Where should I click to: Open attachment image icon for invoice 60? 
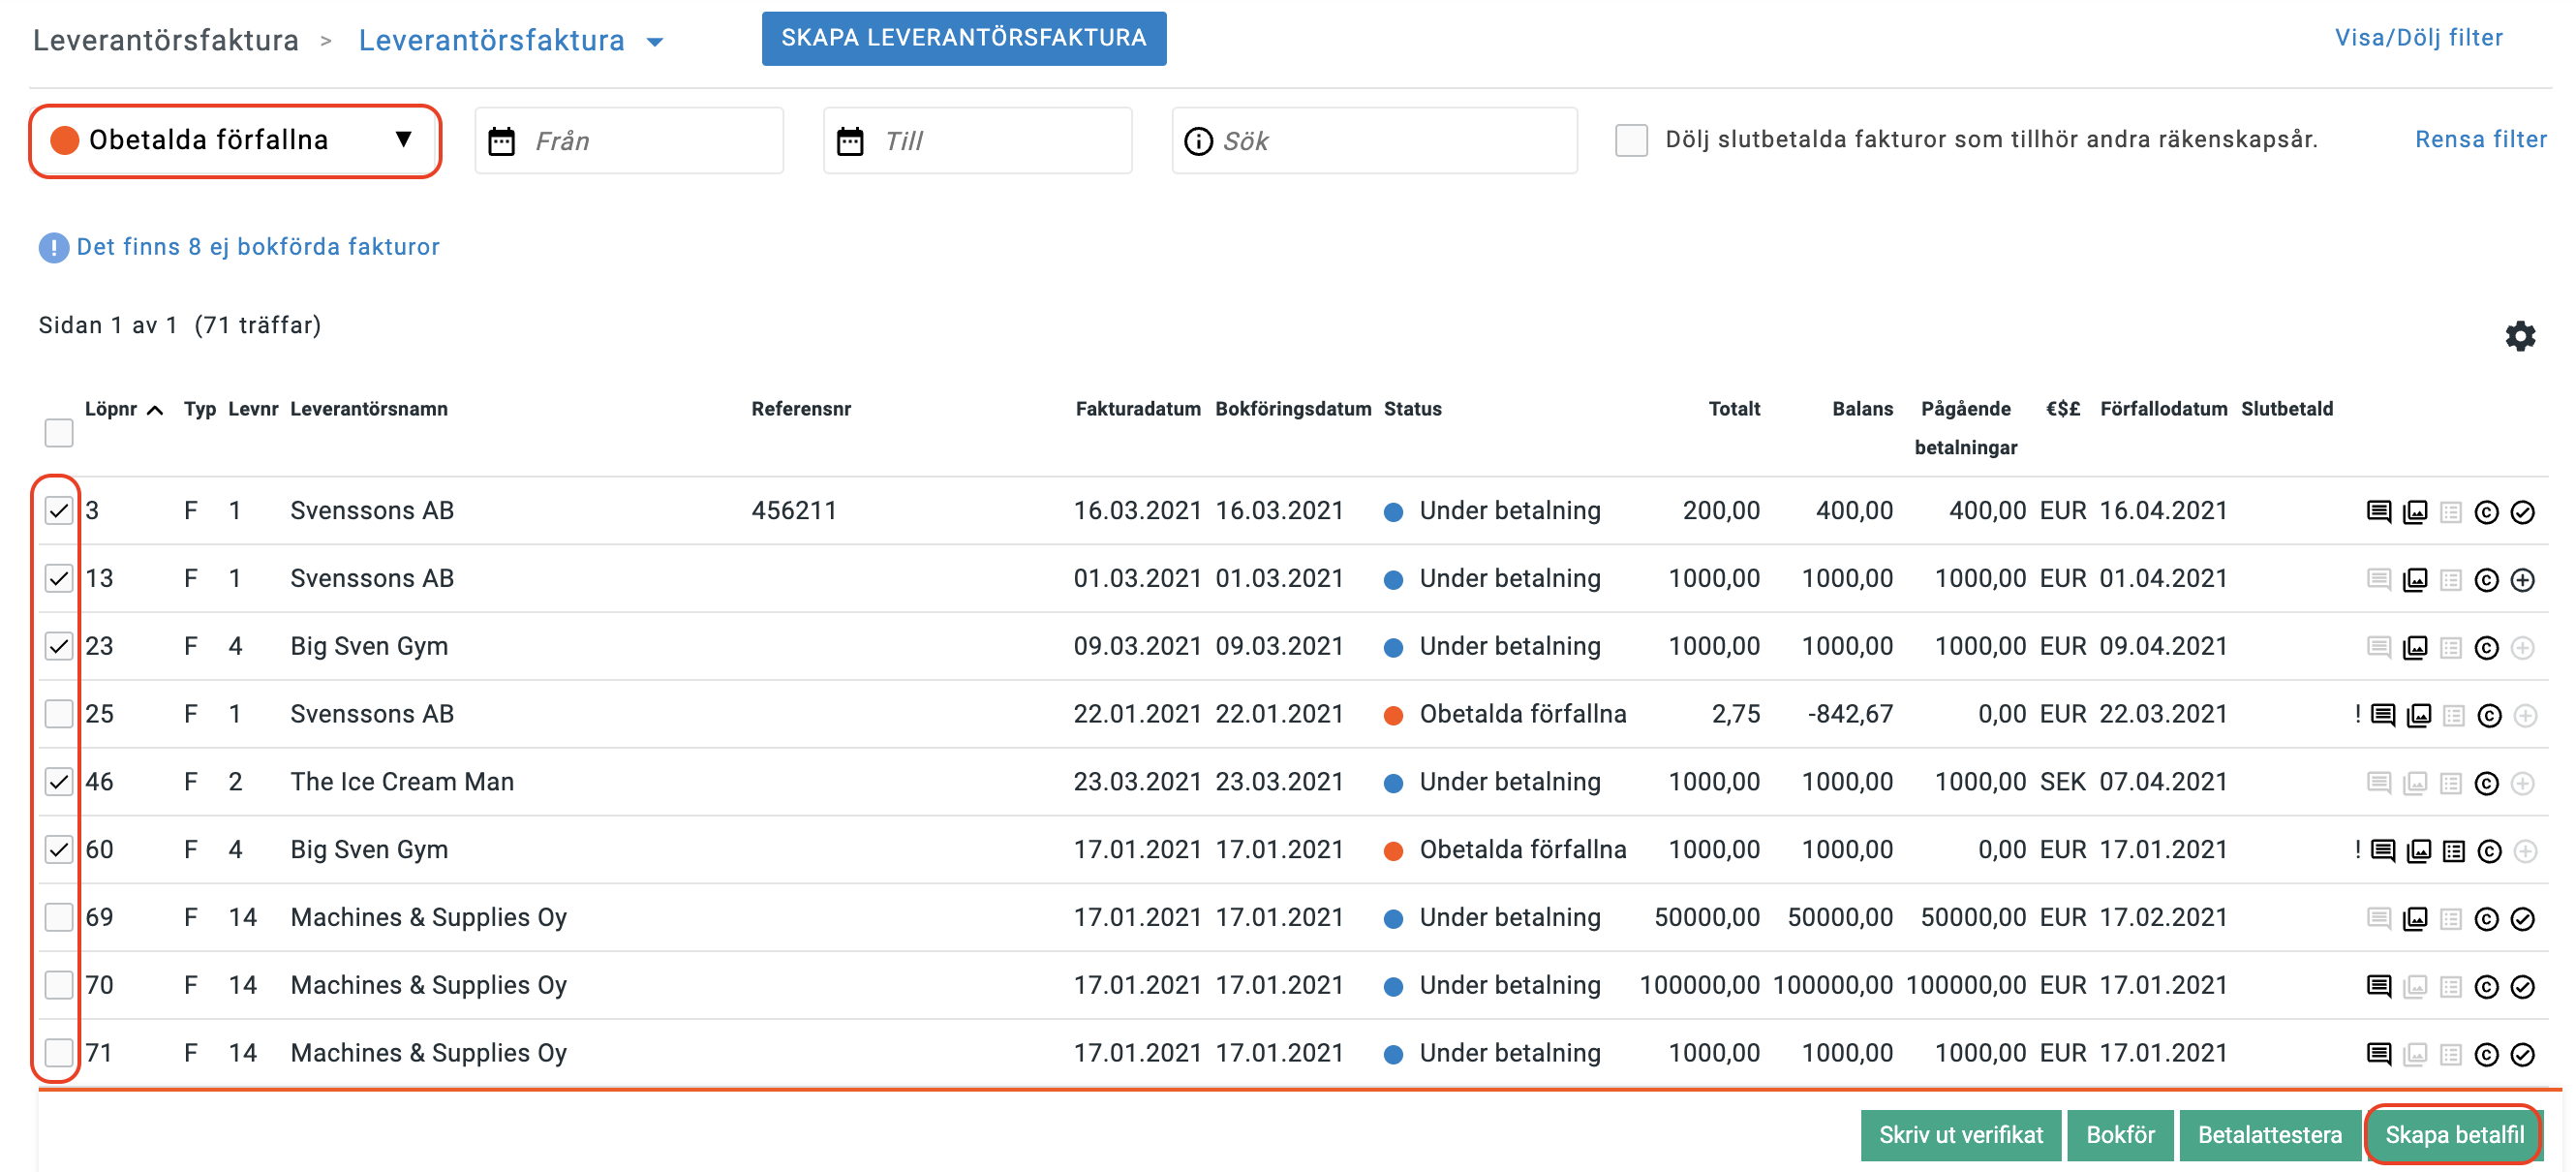click(x=2419, y=851)
